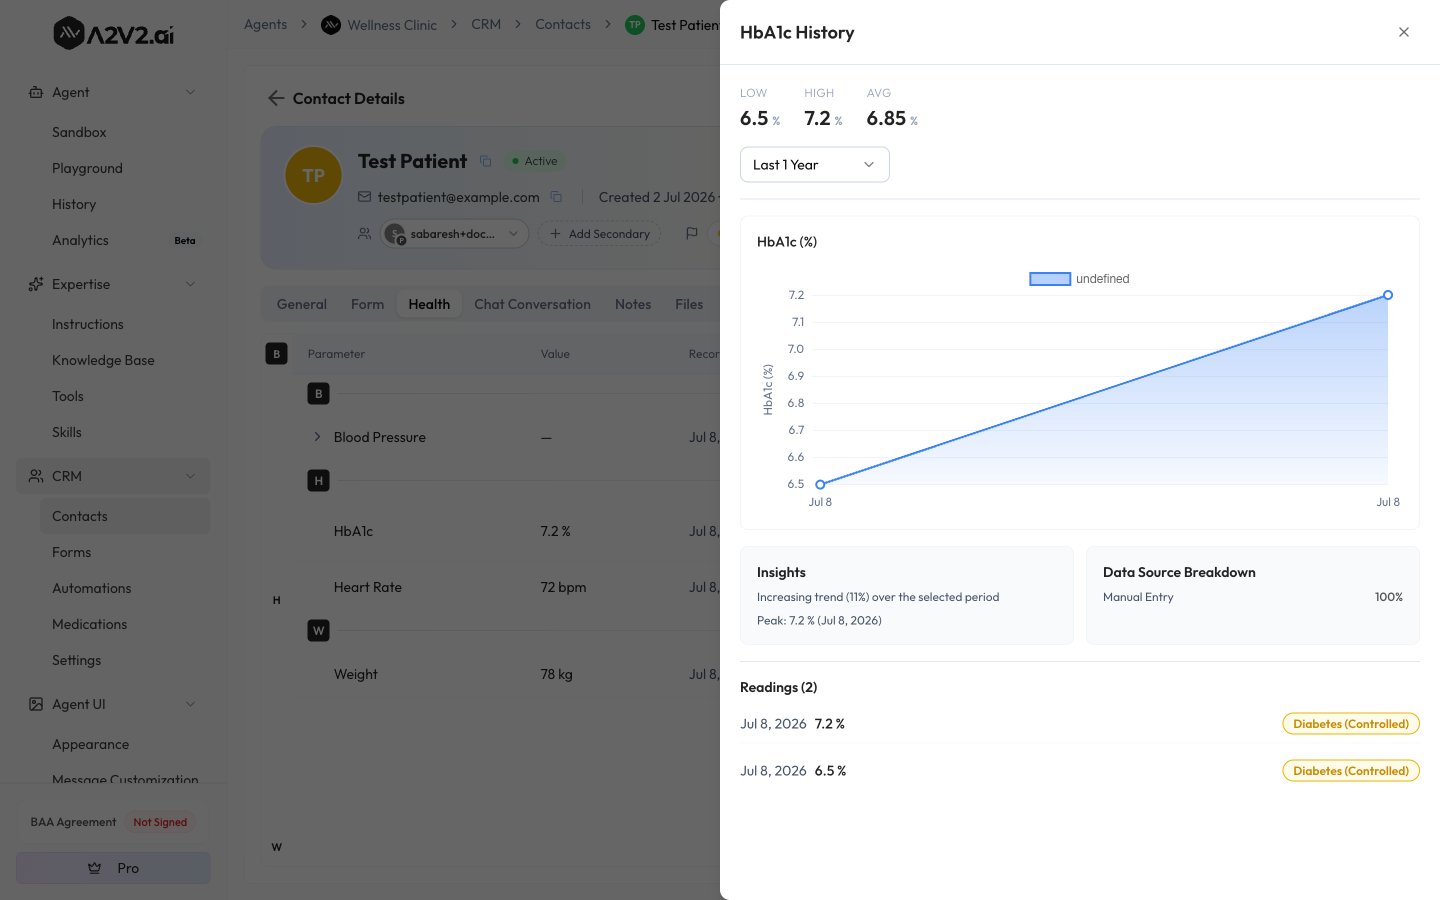Screen dimensions: 1440x900
Task: Open Analytics Beta in the sidebar
Action: click(124, 240)
